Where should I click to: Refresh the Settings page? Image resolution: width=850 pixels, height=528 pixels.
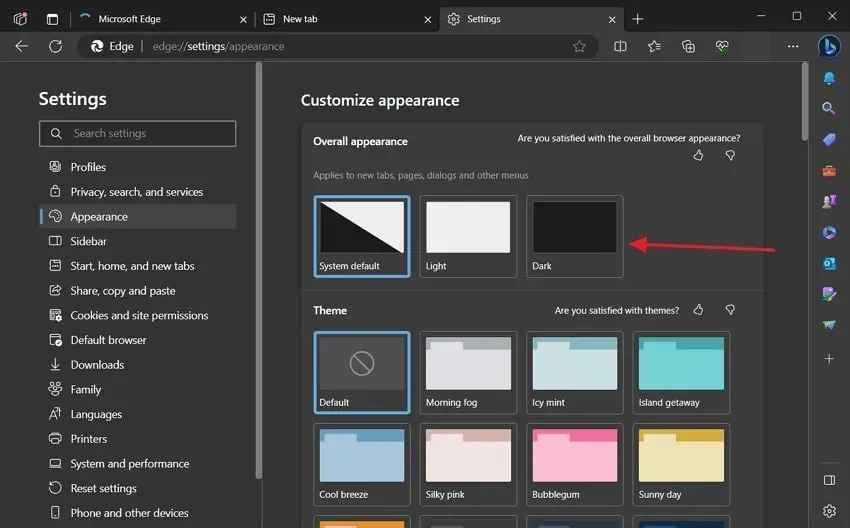[x=55, y=46]
